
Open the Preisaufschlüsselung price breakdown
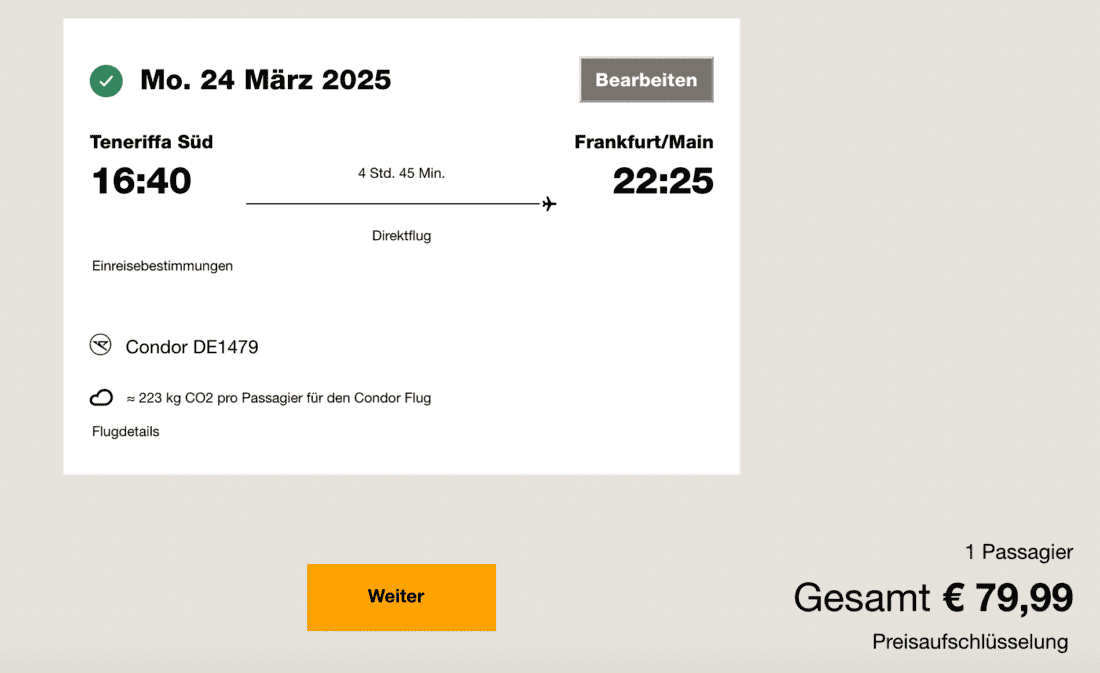[x=969, y=642]
